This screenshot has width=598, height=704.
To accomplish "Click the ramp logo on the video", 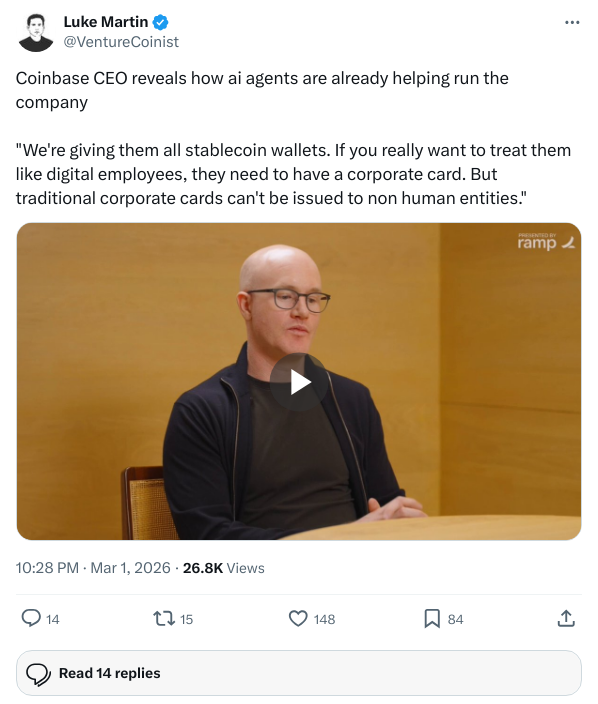I will point(545,242).
